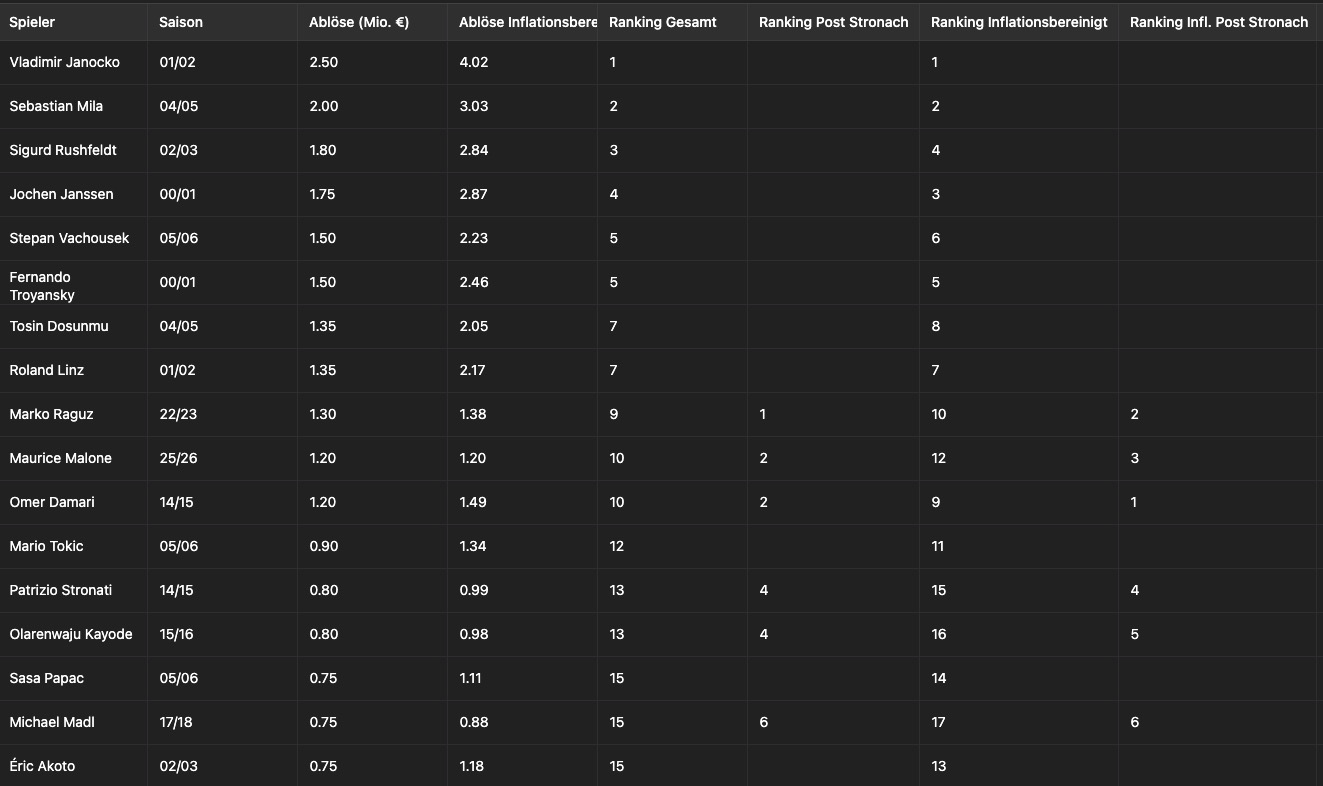Screen dimensions: 1323x786
Task: Select the Jochen Janssen cell
Action: point(73,194)
